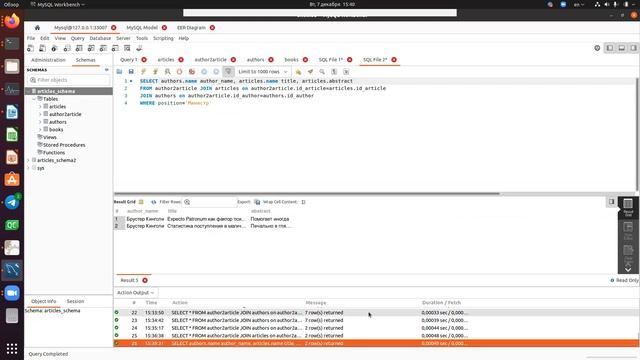Open the Limit to 1000 rows dropdown
Viewport: 640px width, 360px height.
pyautogui.click(x=263, y=72)
